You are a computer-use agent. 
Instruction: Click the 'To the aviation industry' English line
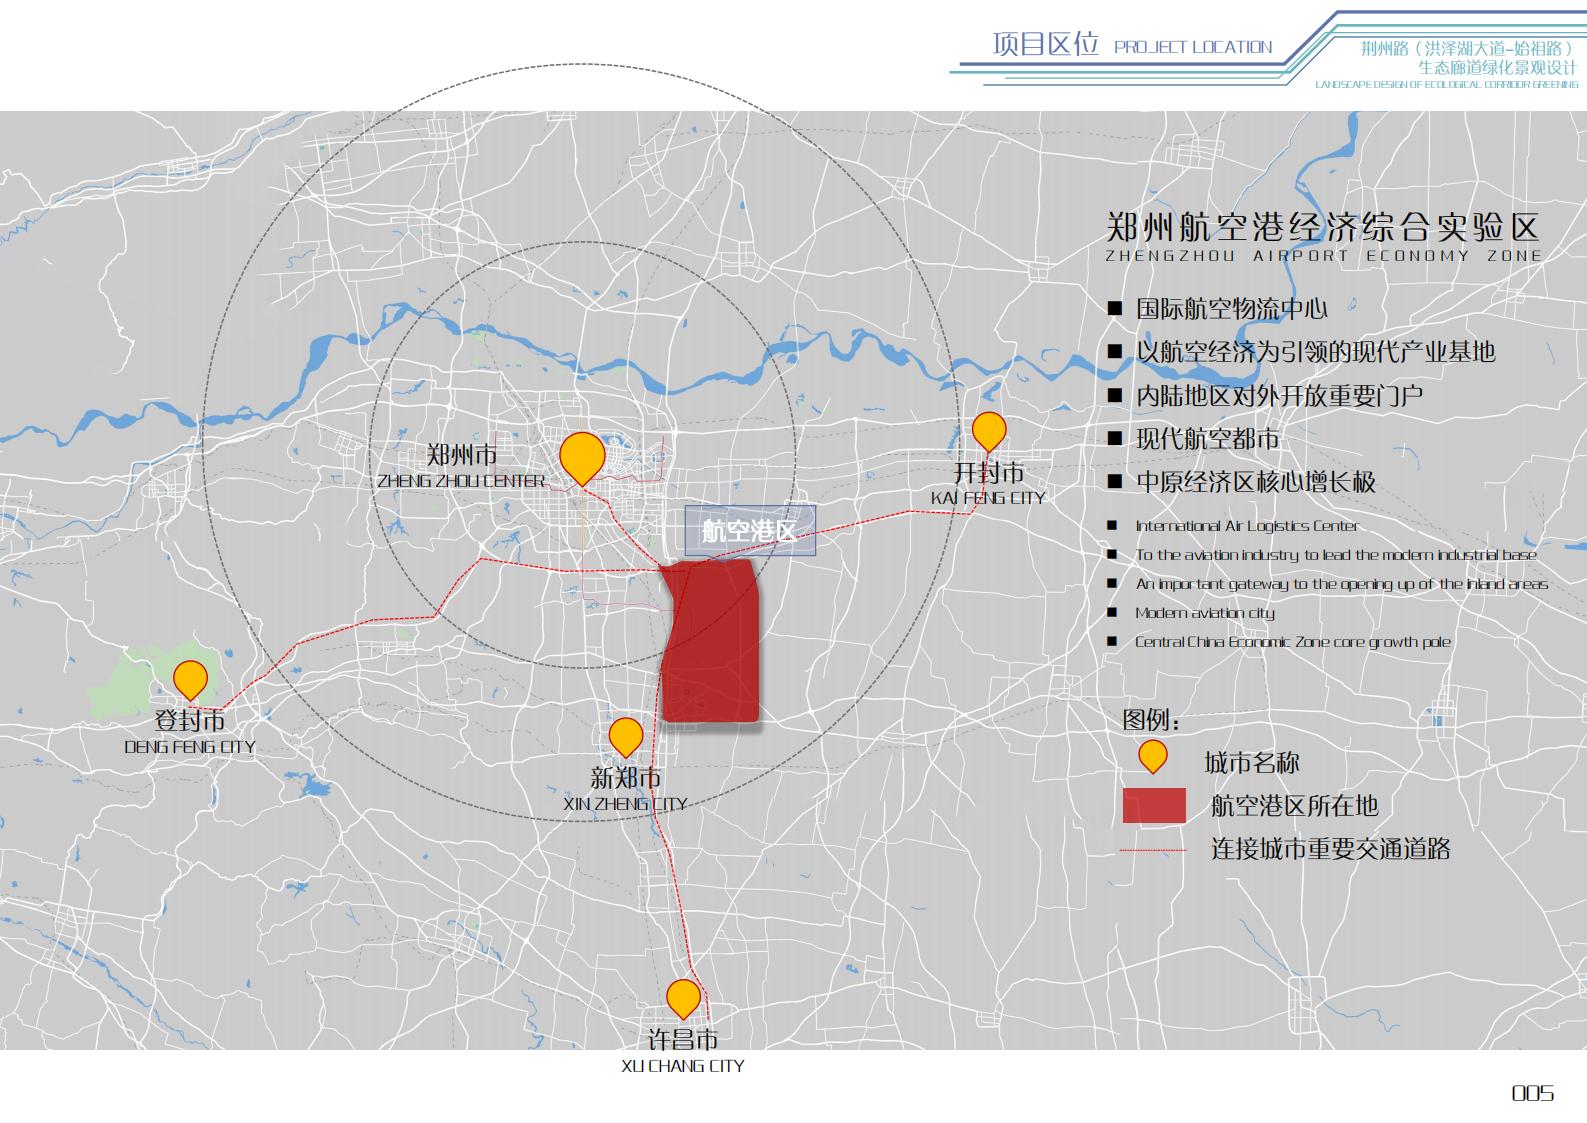coord(1336,555)
